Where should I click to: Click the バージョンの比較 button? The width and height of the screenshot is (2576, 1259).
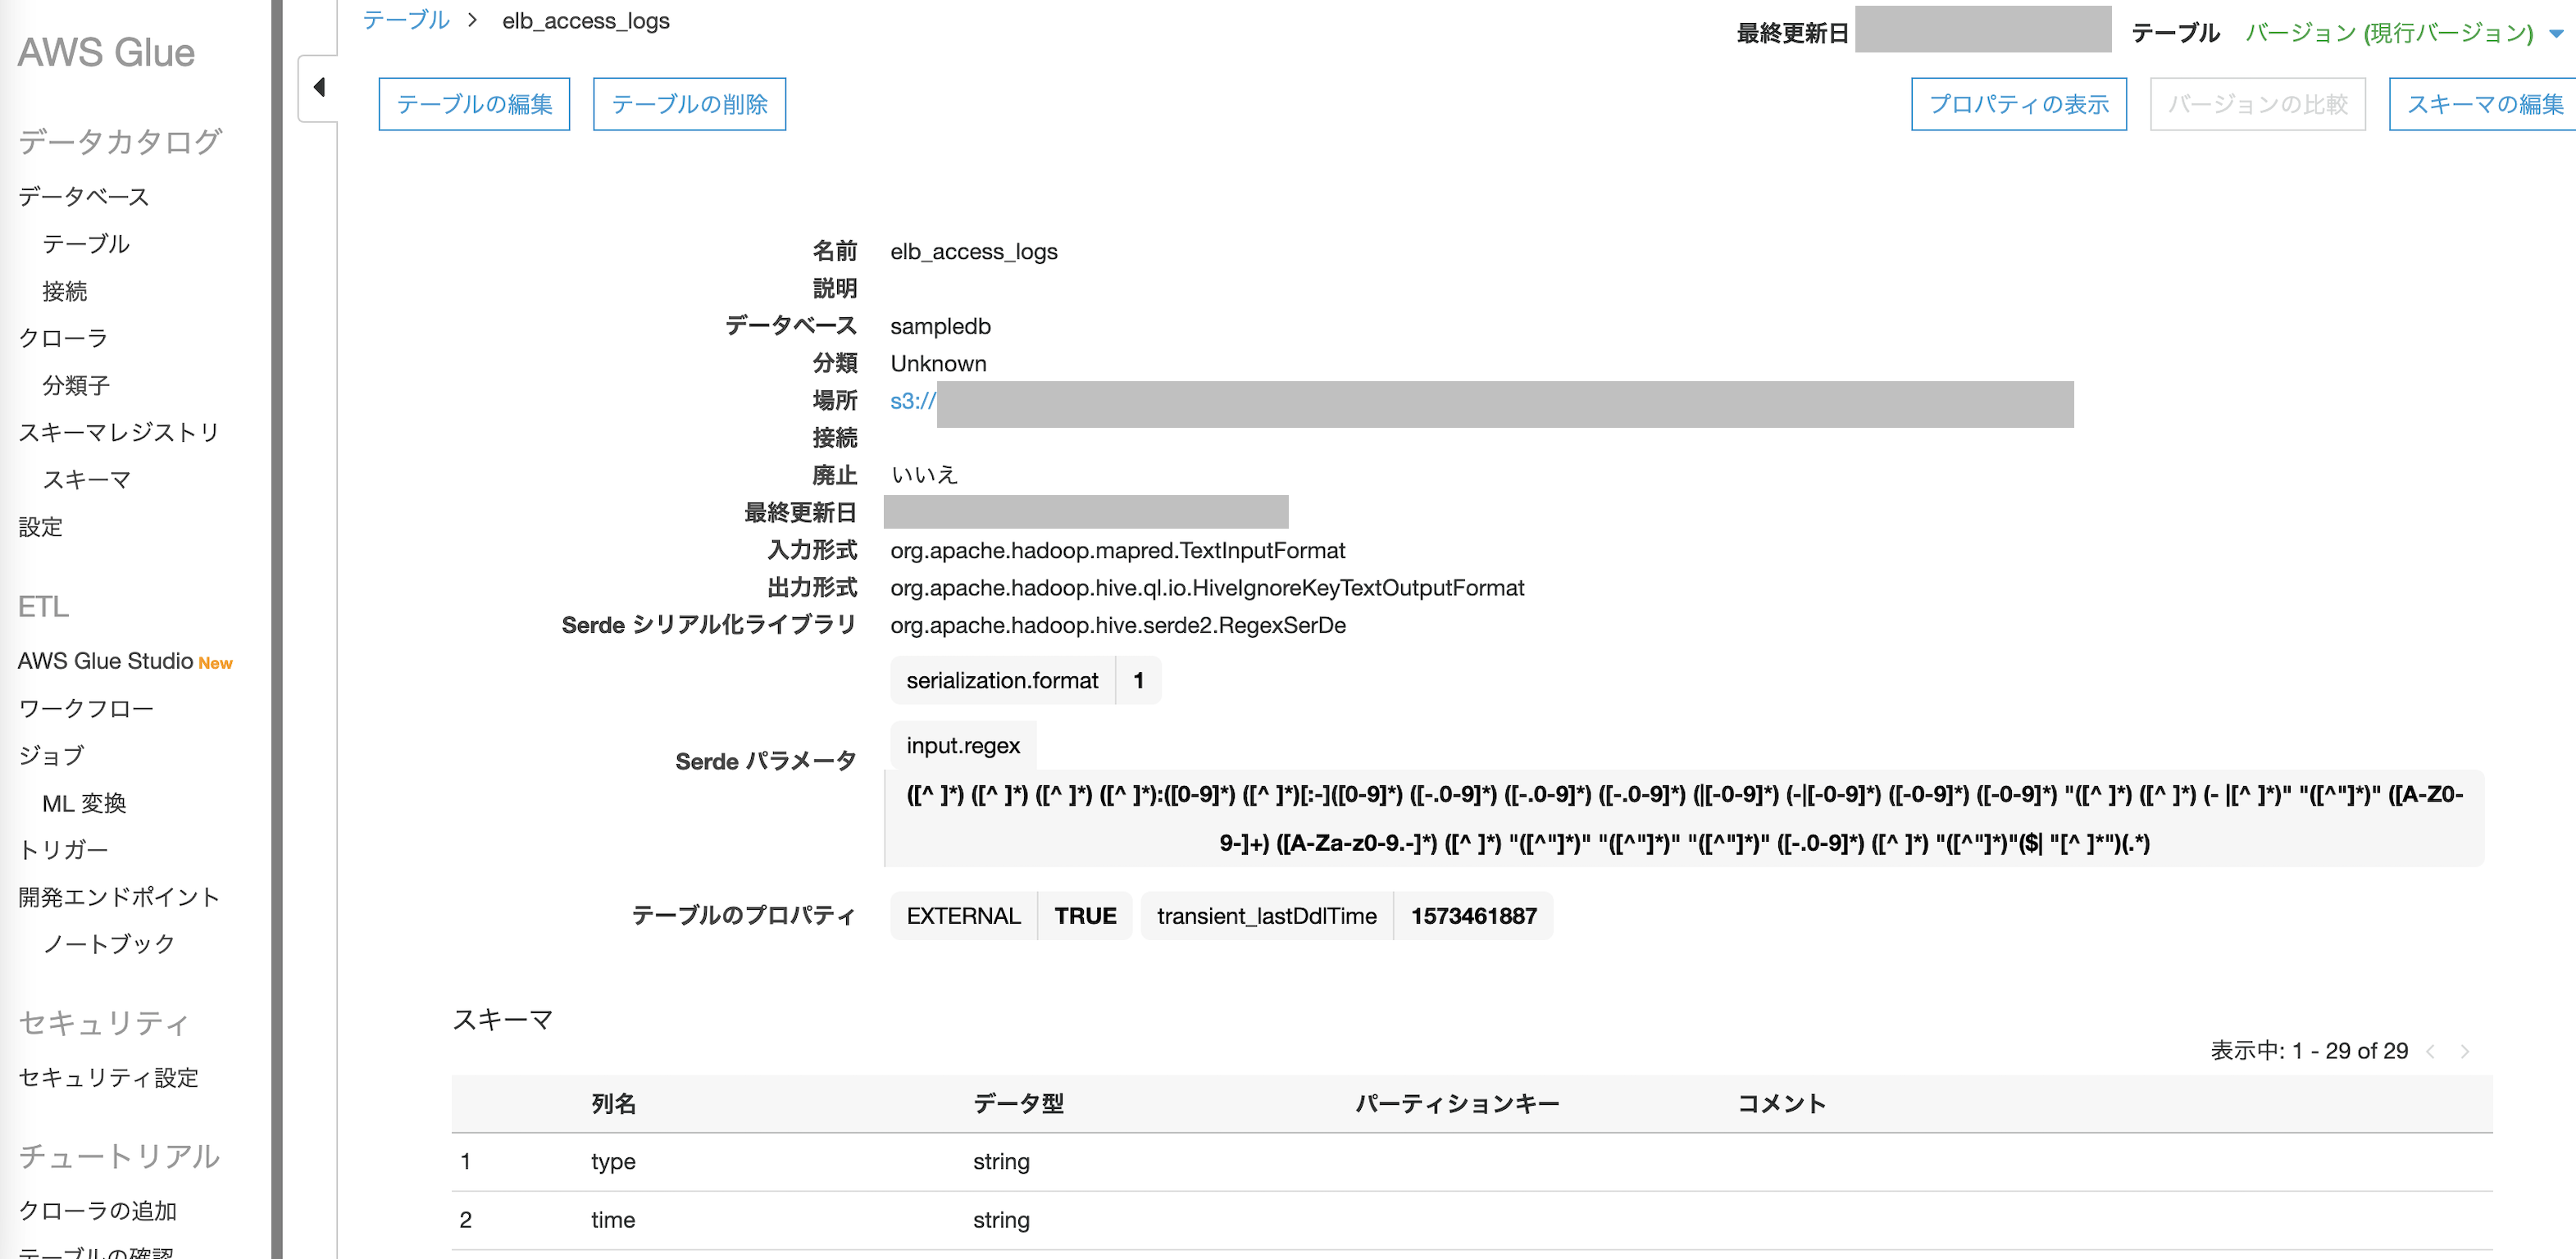pos(2257,104)
